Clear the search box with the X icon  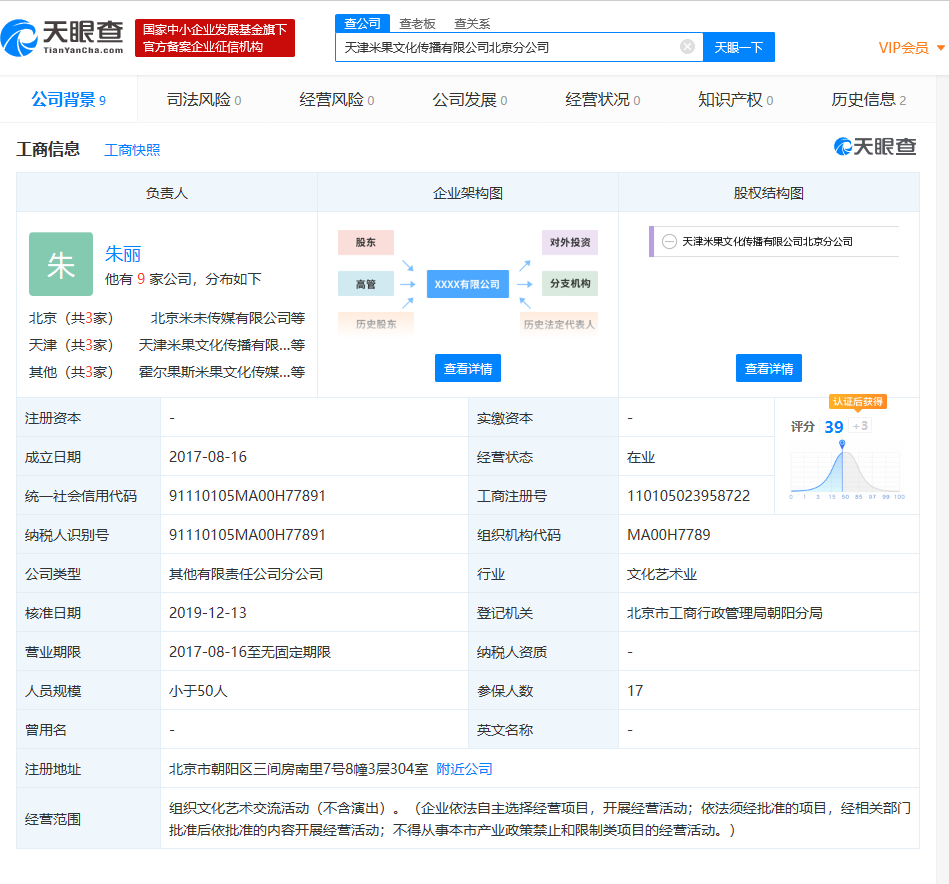point(688,47)
